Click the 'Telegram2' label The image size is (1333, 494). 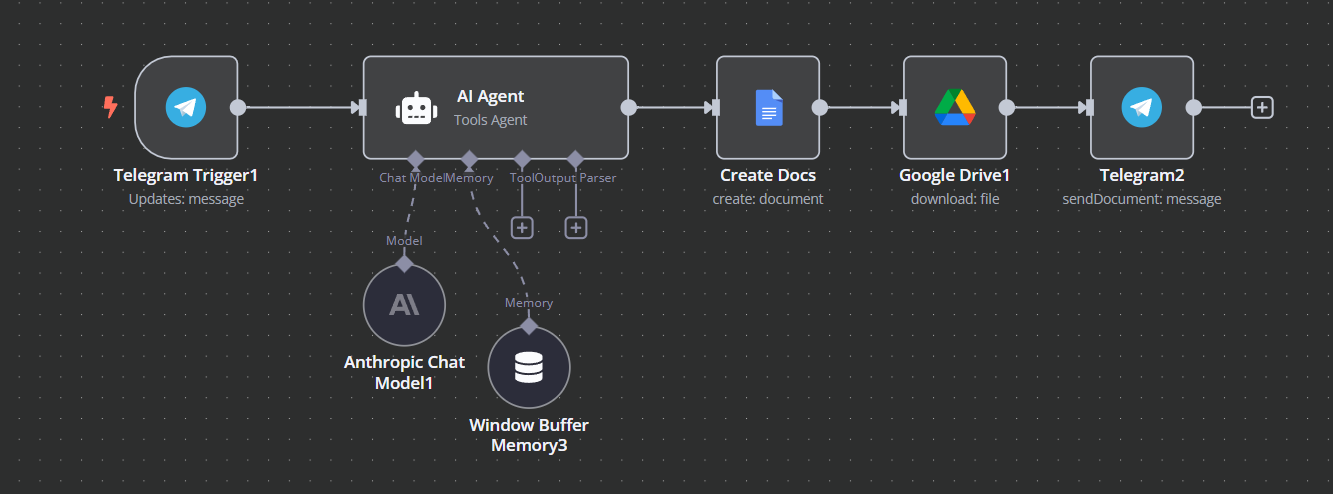click(1142, 175)
